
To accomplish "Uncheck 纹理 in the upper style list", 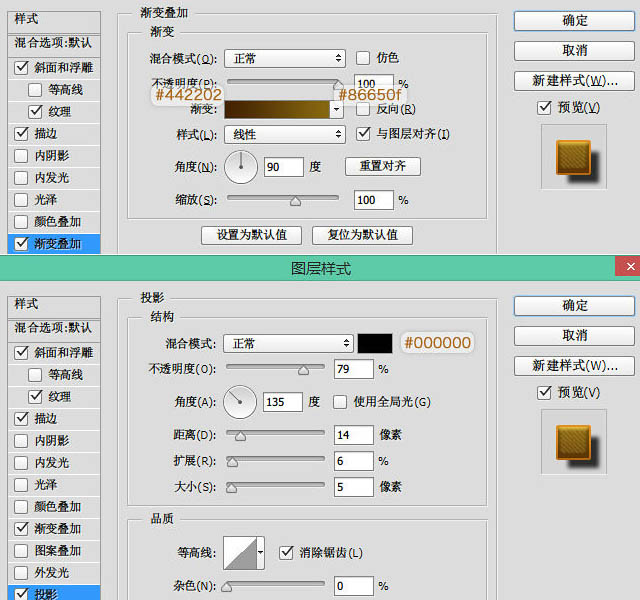I will pyautogui.click(x=35, y=111).
